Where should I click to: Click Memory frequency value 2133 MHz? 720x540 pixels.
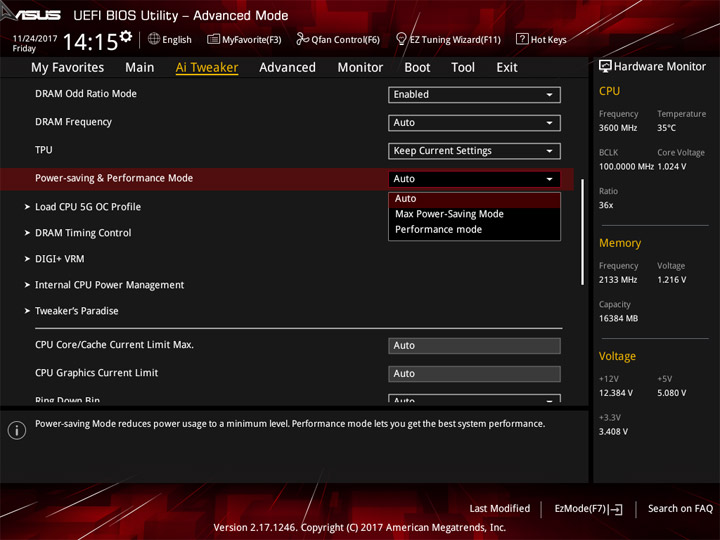[618, 280]
